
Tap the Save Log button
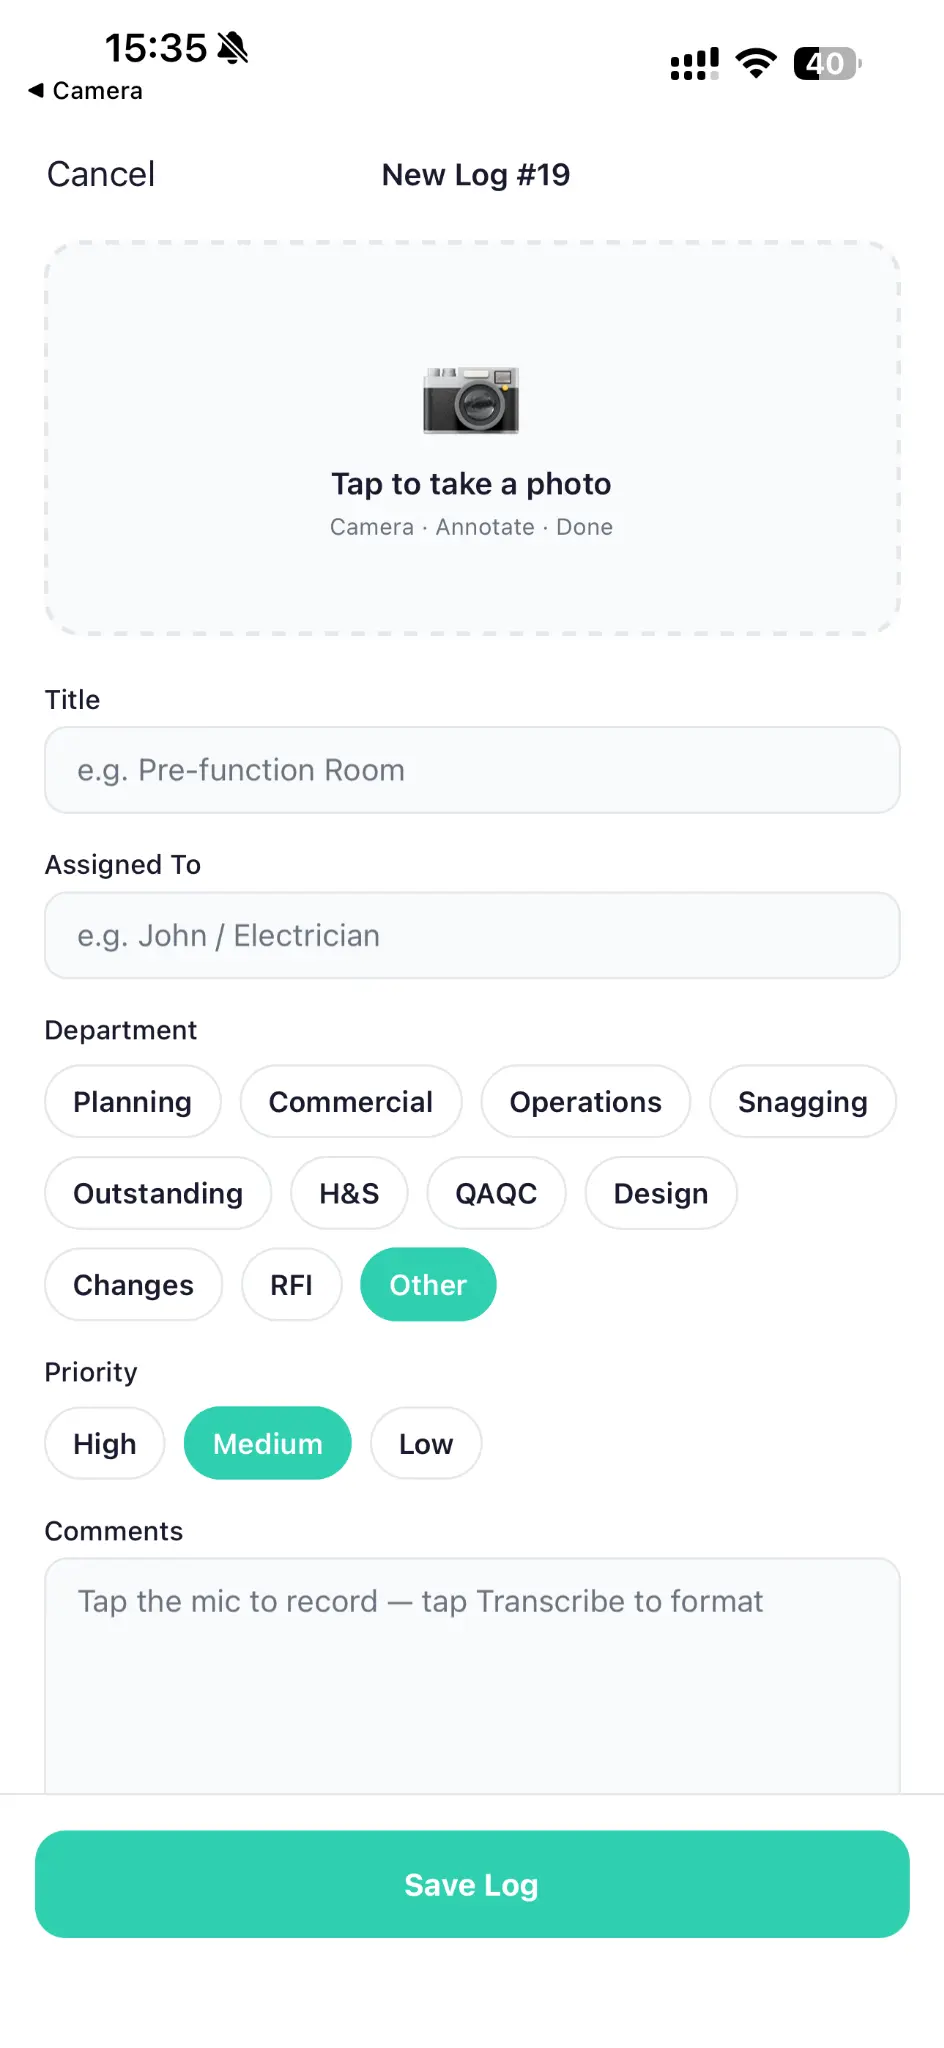click(x=471, y=1884)
